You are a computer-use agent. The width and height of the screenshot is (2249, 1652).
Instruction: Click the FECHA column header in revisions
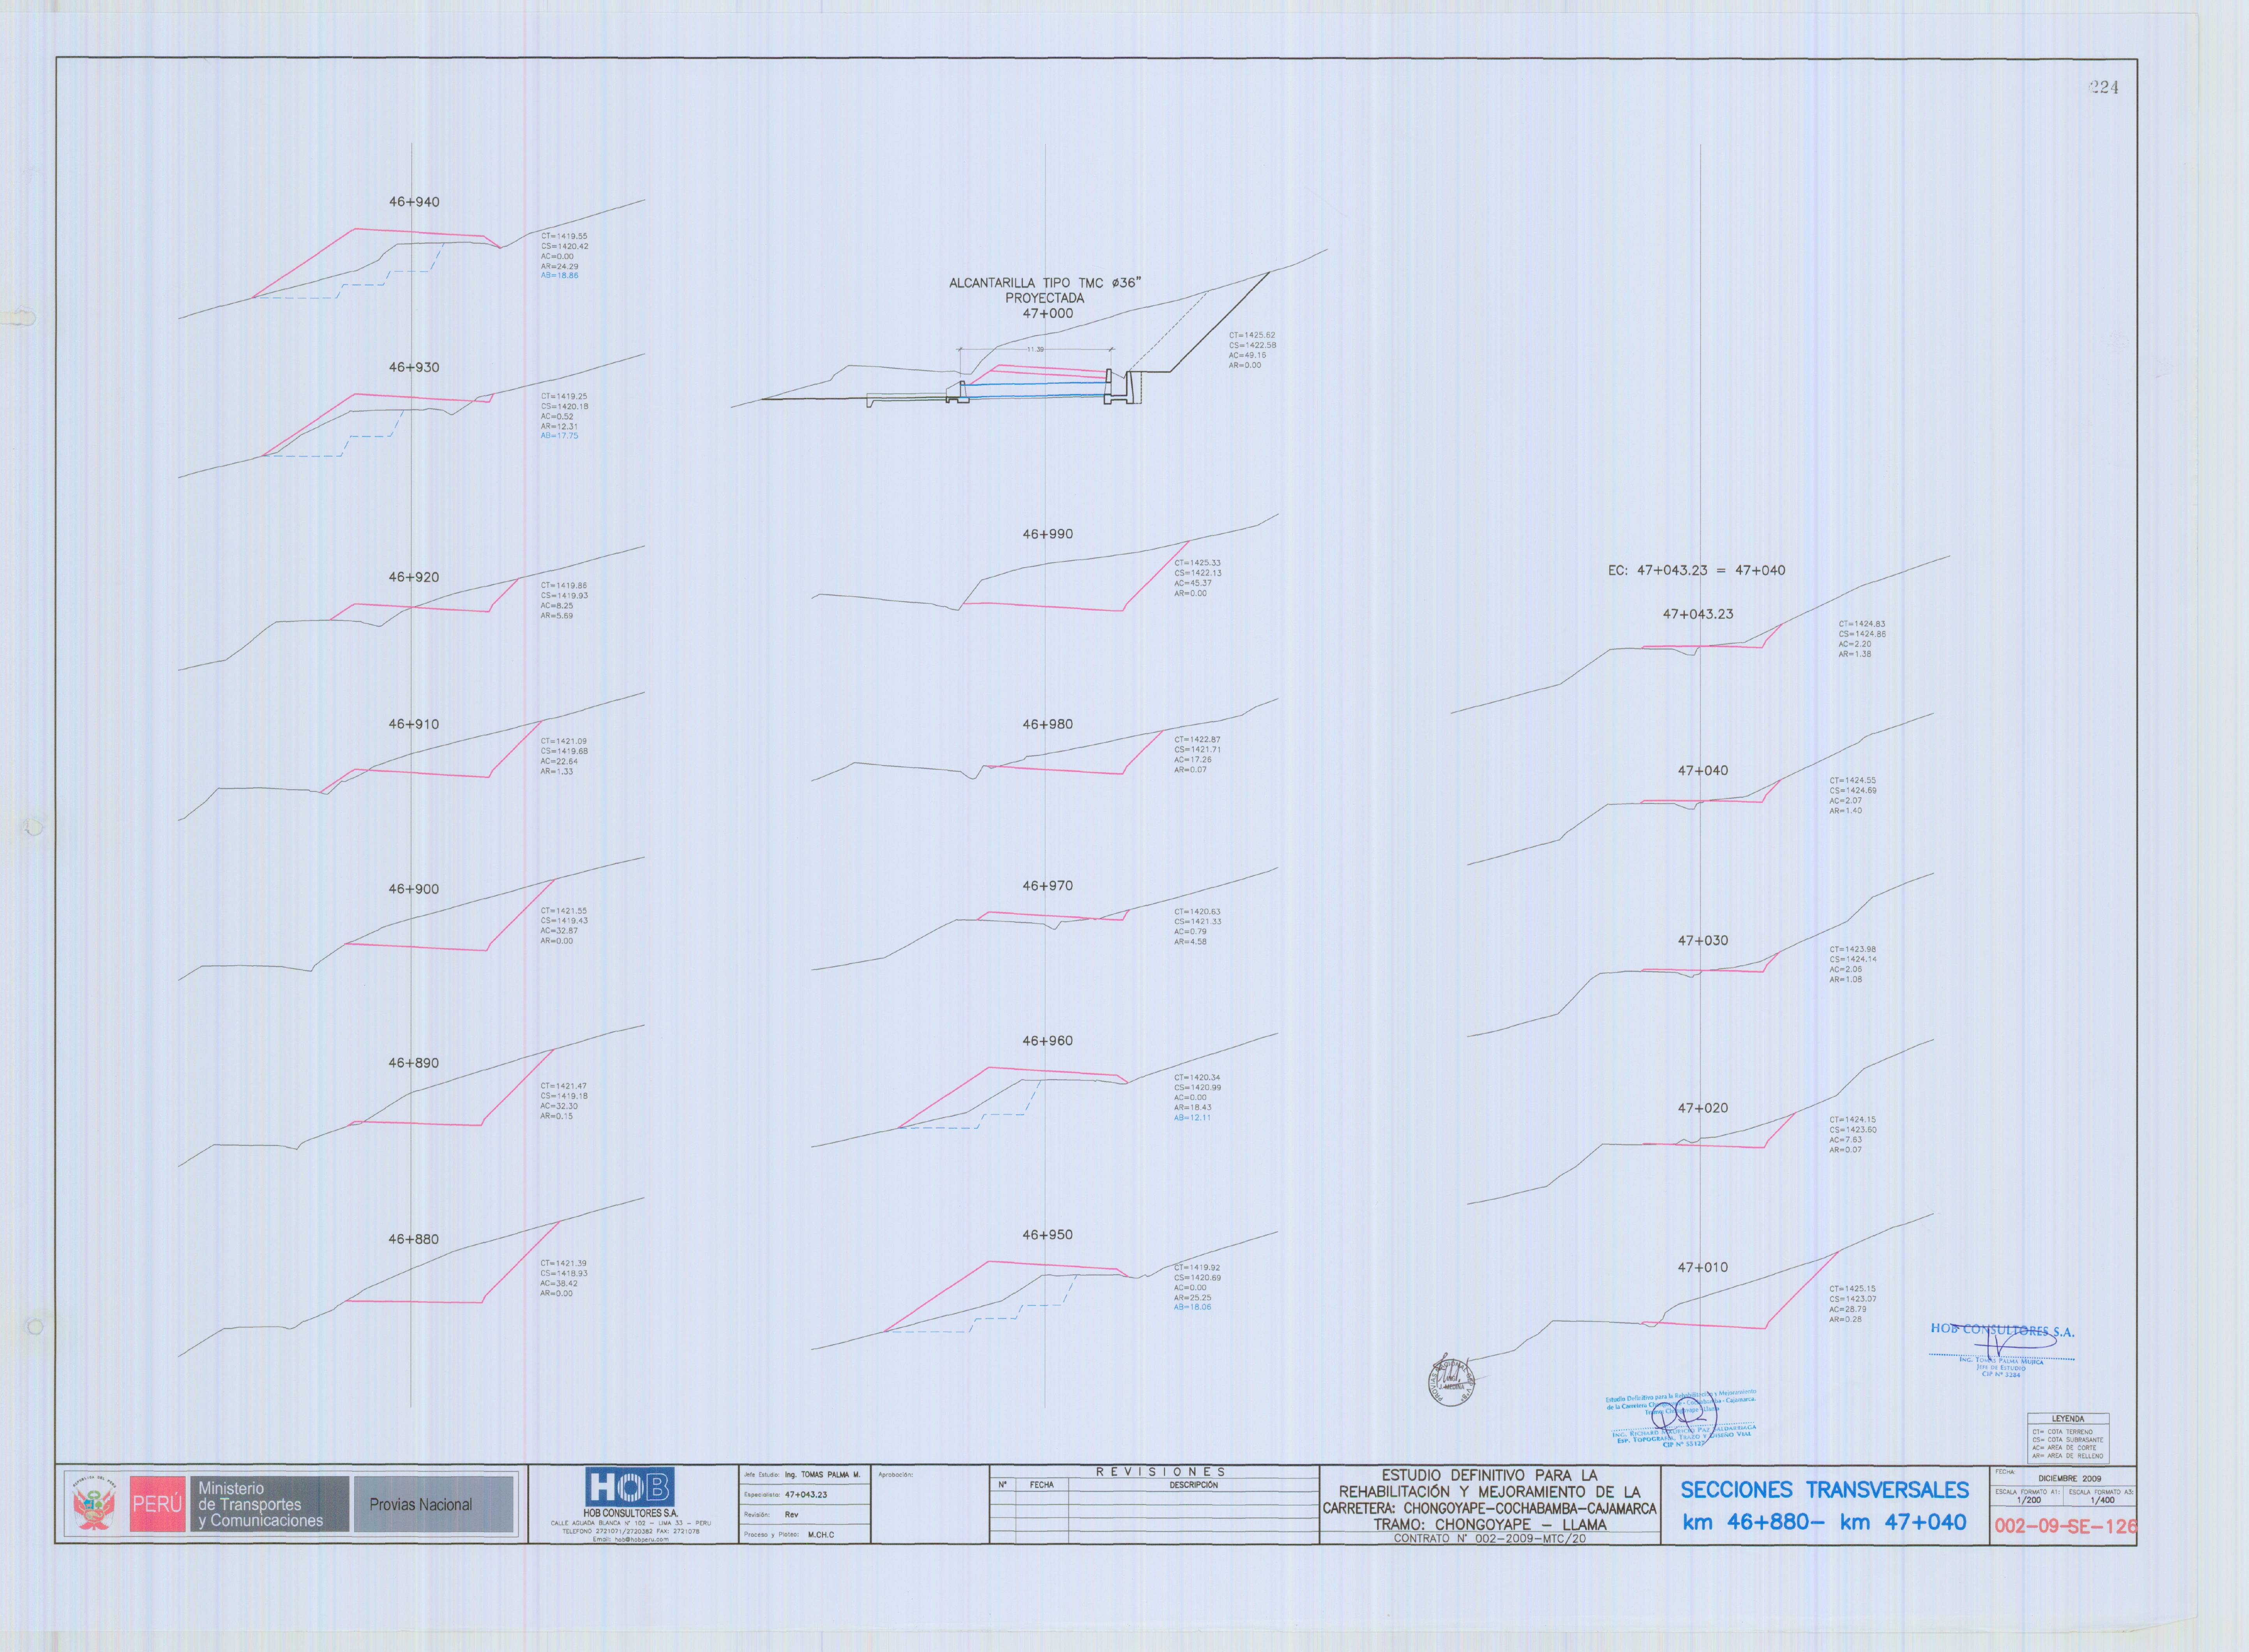tap(1041, 1485)
